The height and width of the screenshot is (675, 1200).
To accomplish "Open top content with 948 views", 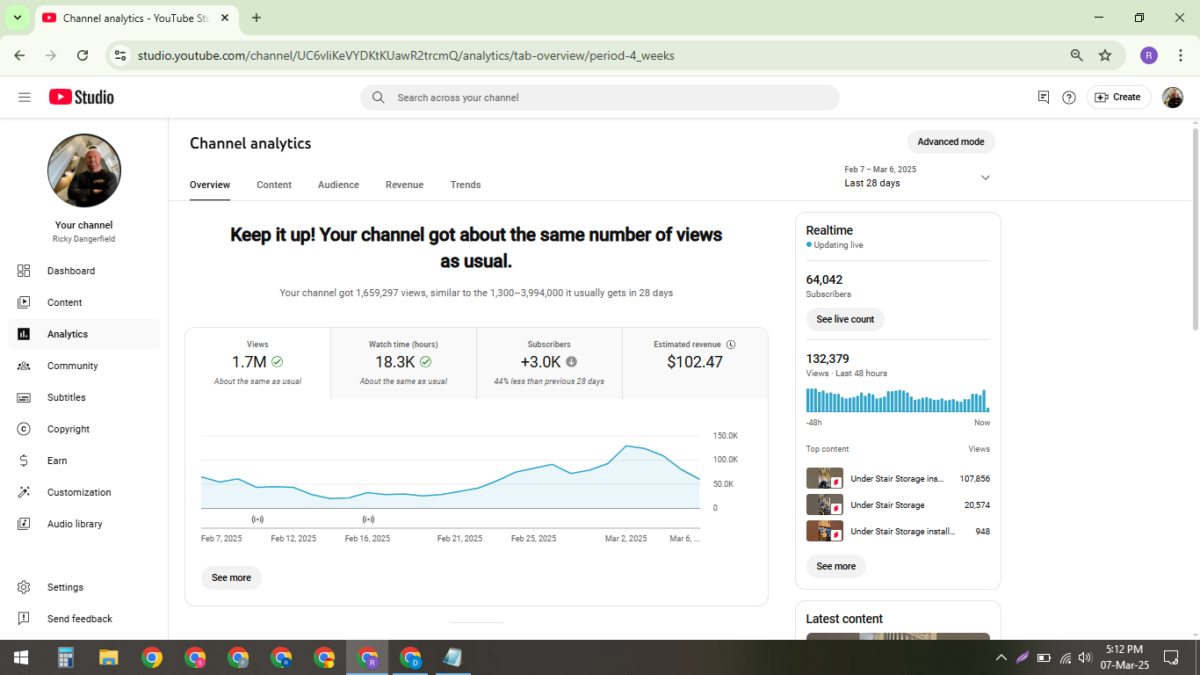I will point(898,531).
